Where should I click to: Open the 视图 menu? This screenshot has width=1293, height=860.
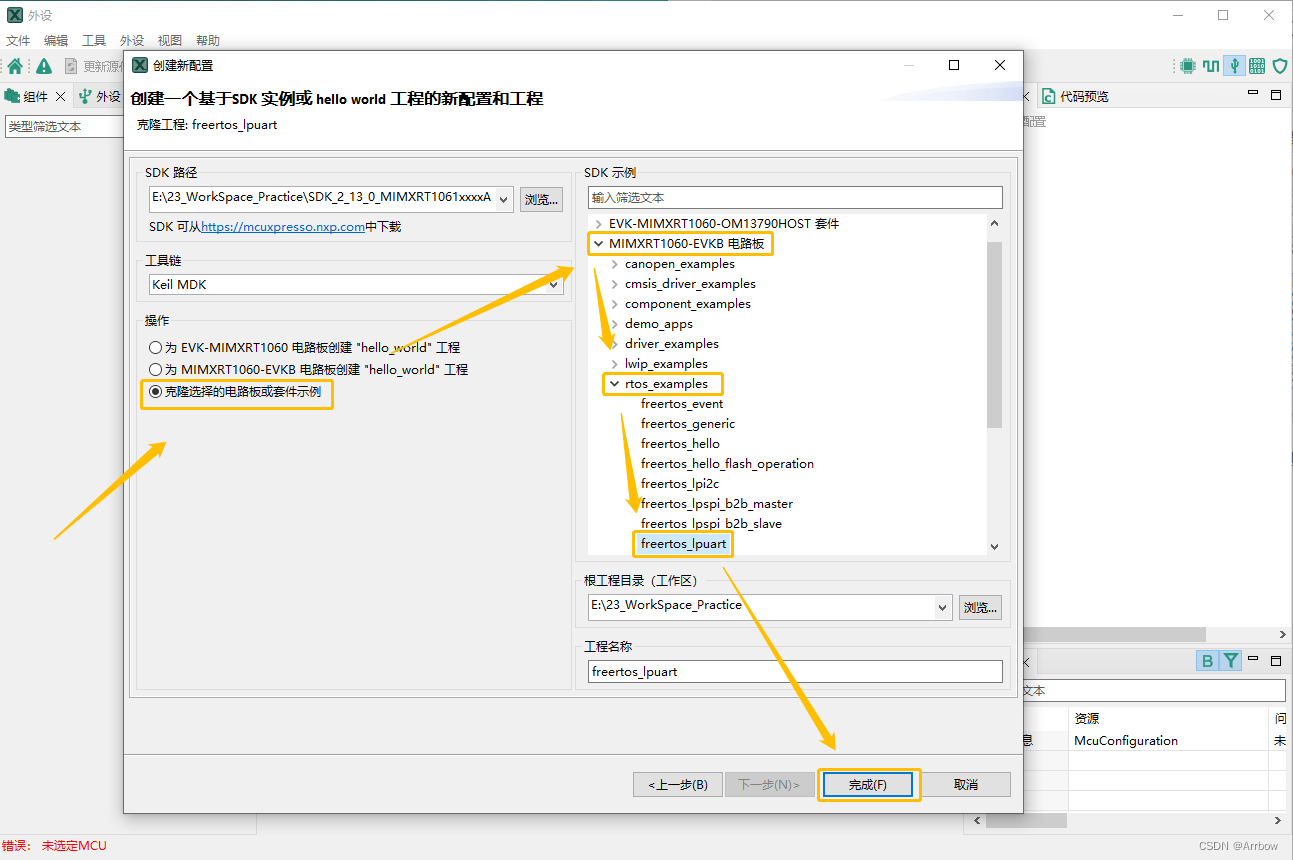tap(170, 41)
